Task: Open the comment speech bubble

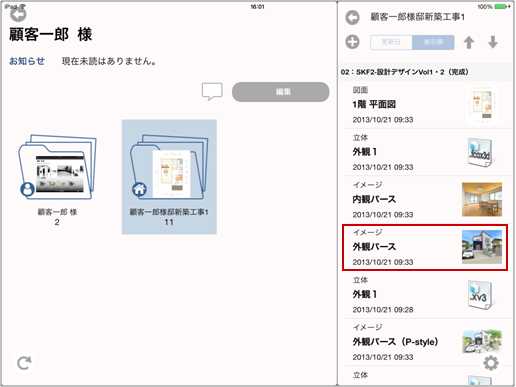Action: [212, 91]
